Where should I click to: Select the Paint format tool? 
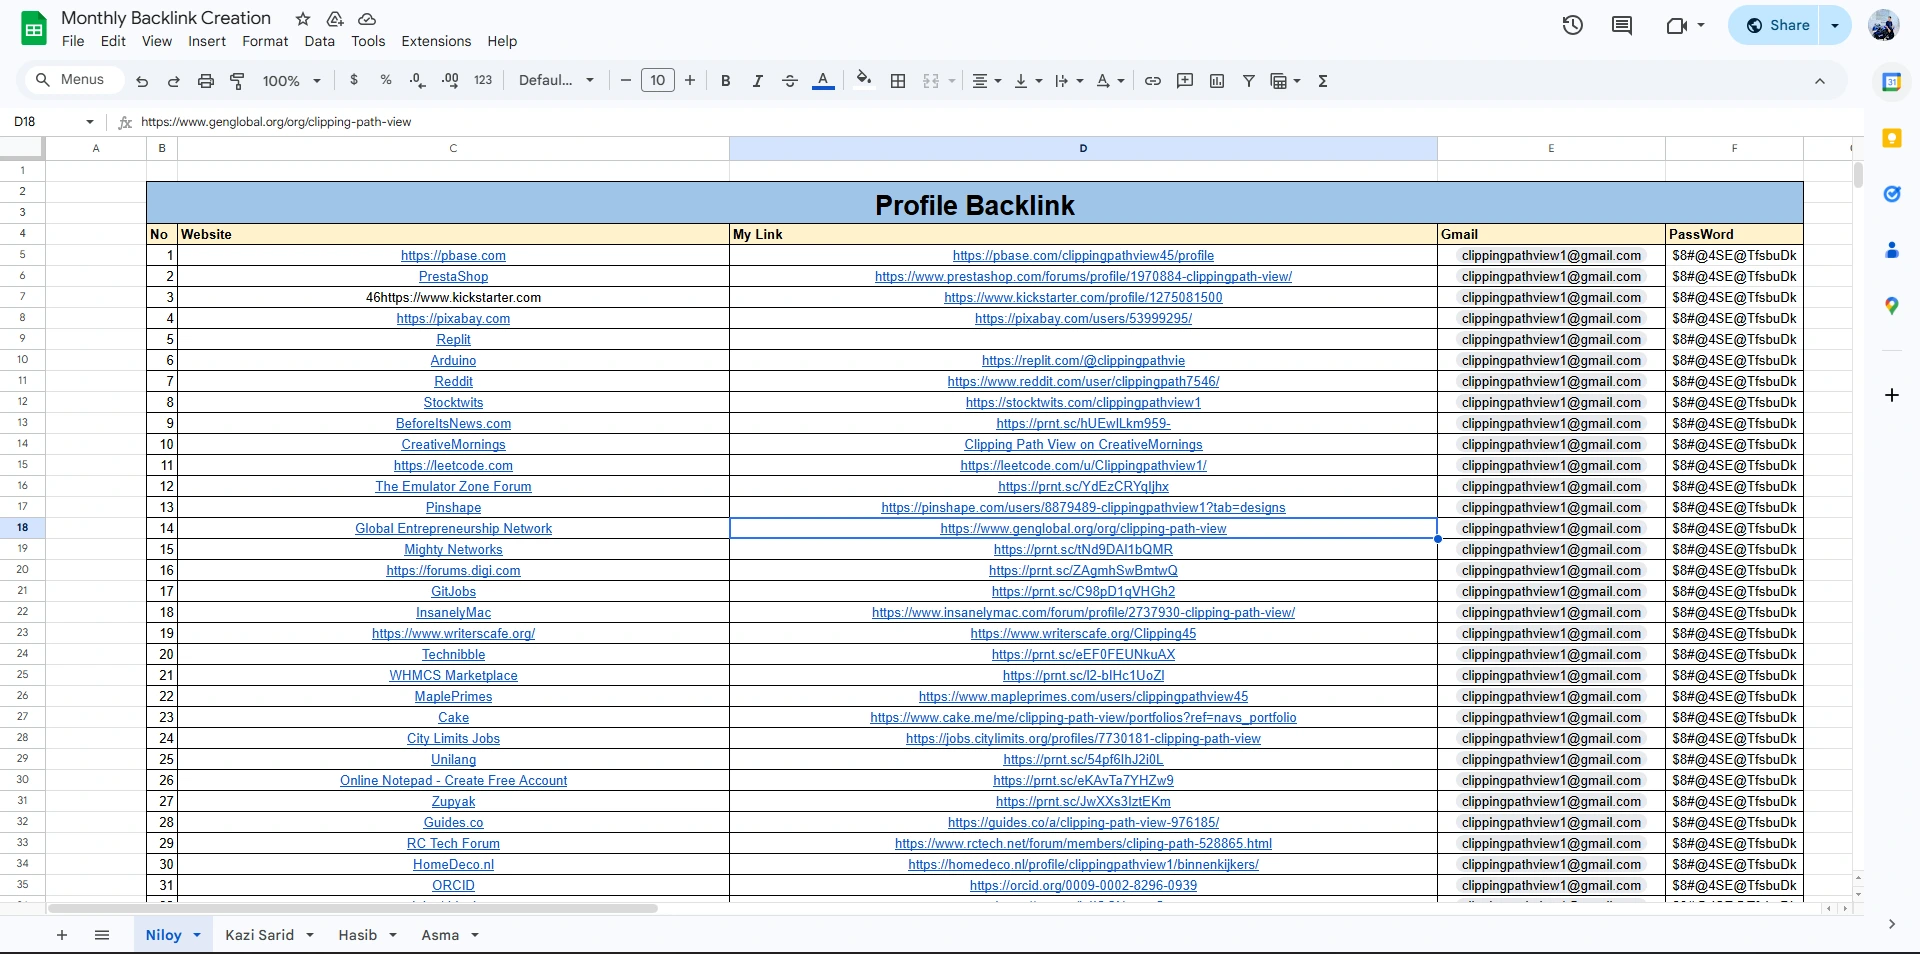tap(238, 81)
